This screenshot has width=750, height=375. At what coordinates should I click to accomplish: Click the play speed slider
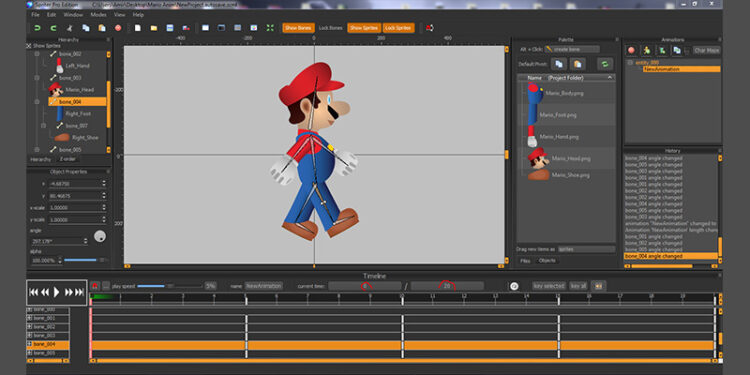tap(169, 286)
